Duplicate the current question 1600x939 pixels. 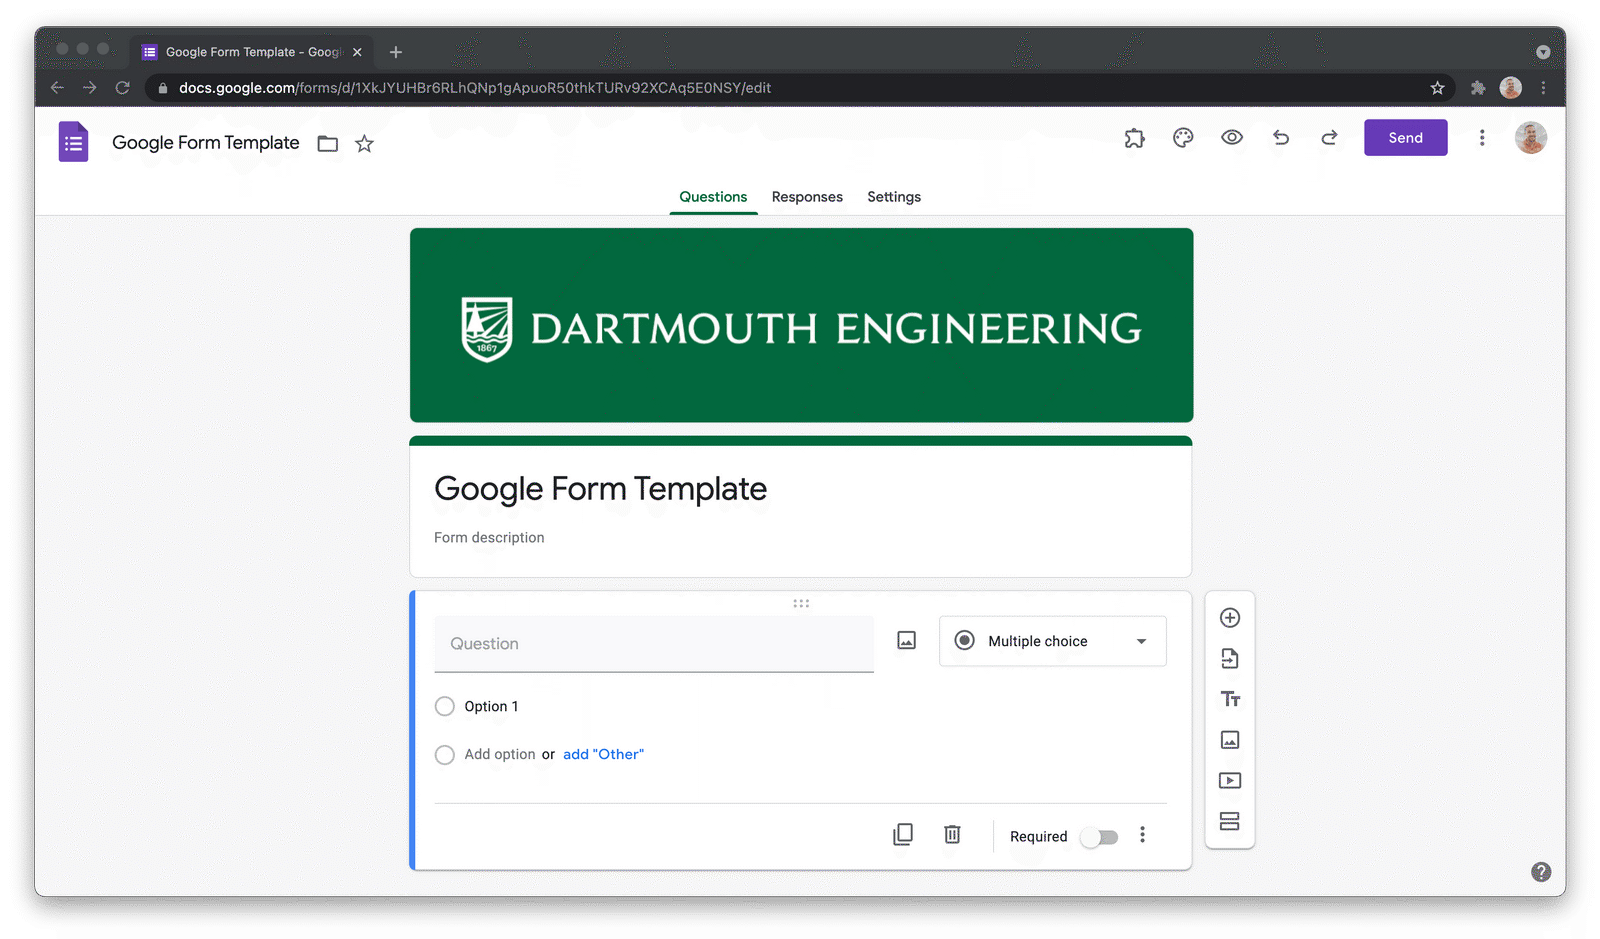click(903, 834)
